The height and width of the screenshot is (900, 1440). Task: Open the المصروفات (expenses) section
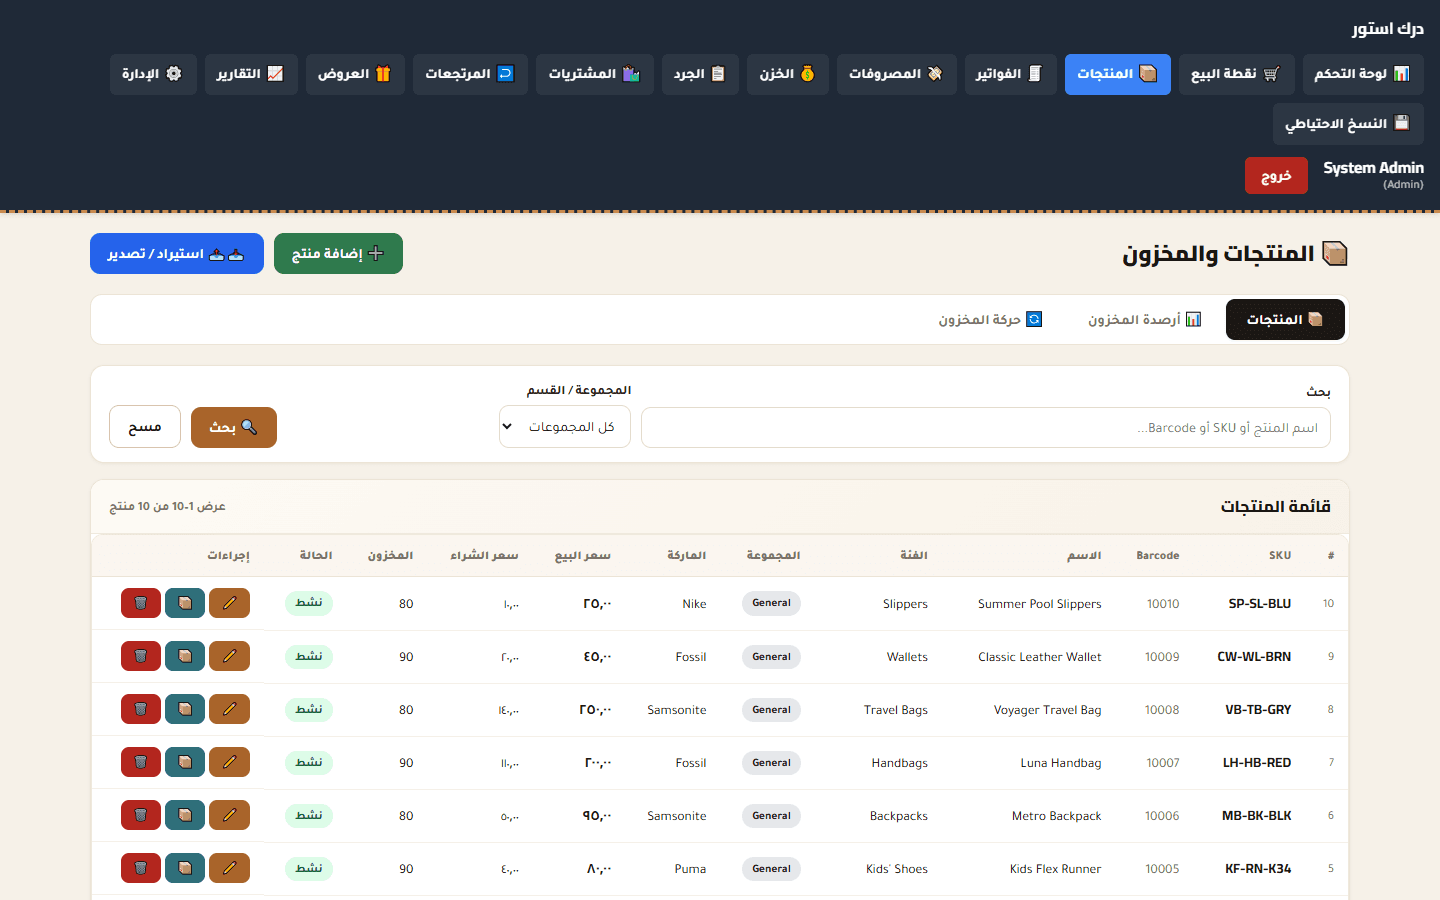pos(896,74)
